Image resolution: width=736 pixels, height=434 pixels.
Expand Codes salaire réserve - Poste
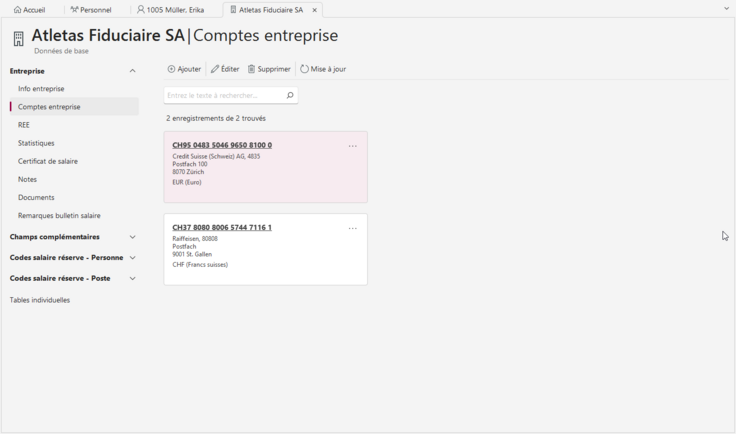click(133, 279)
